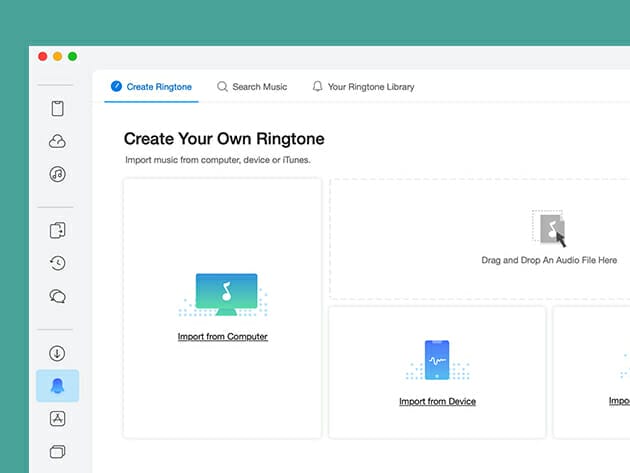Click the stacked windows icon in sidebar
This screenshot has height=473, width=630.
click(x=57, y=451)
